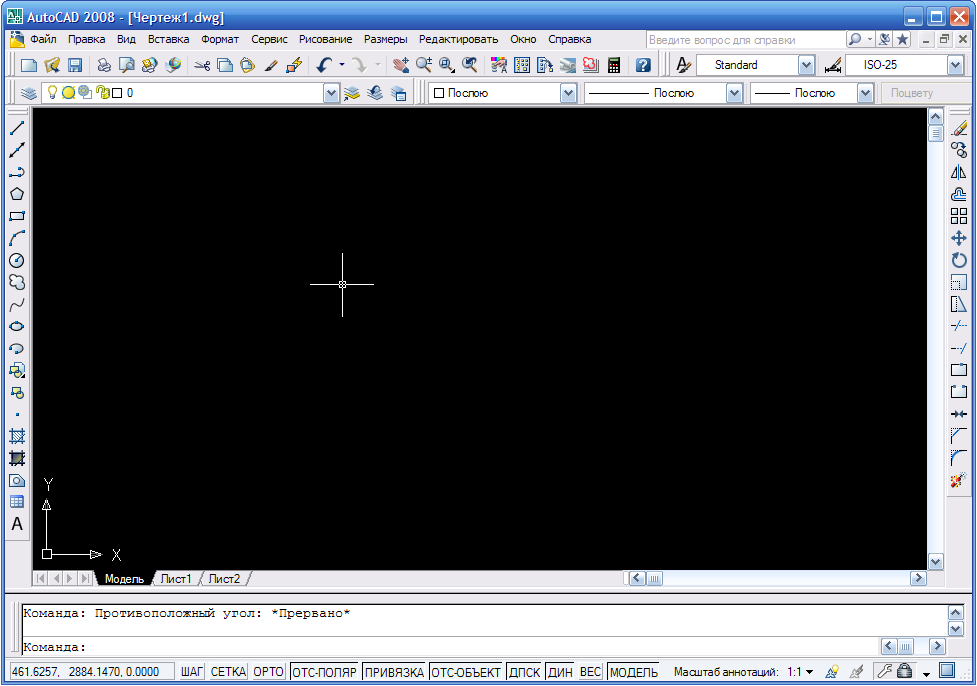This screenshot has height=686, width=977.
Task: Select the Explode modify tool
Action: [x=959, y=480]
